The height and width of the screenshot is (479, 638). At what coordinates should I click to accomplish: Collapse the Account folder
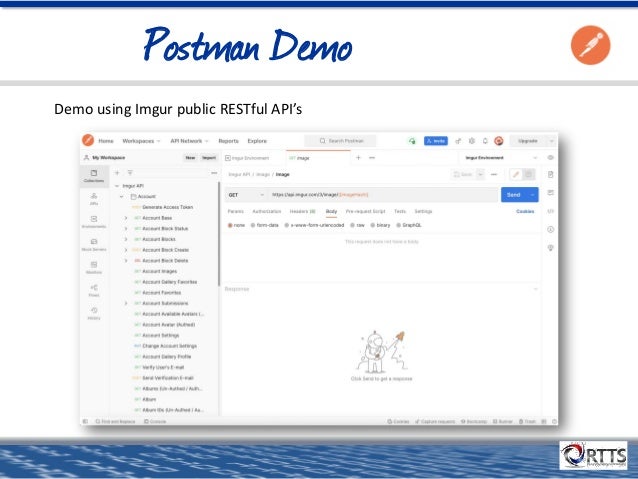(121, 197)
